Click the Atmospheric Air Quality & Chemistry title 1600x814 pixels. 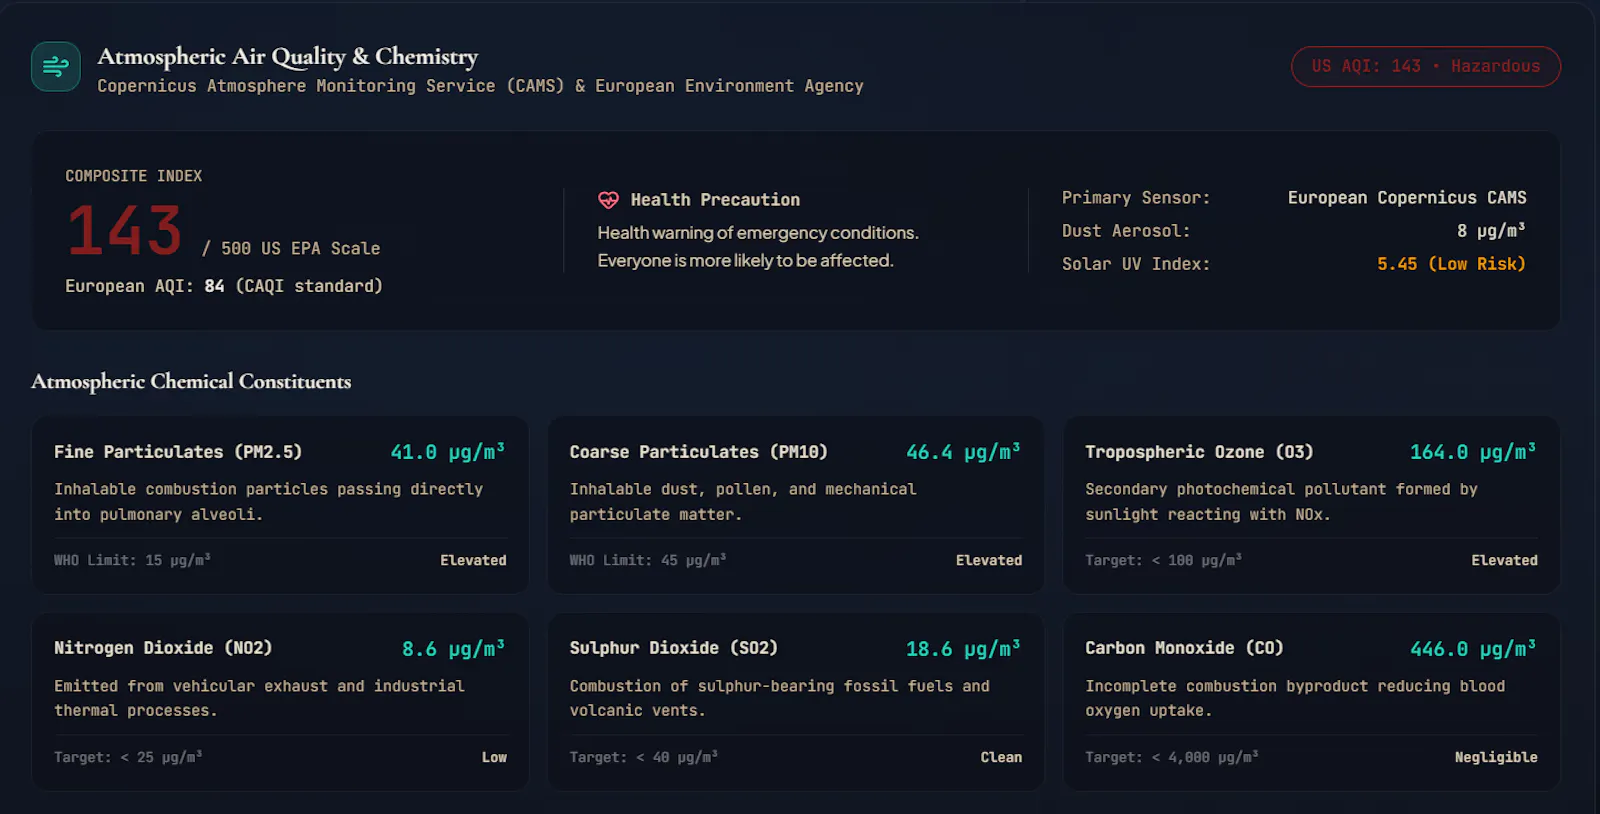pos(288,57)
